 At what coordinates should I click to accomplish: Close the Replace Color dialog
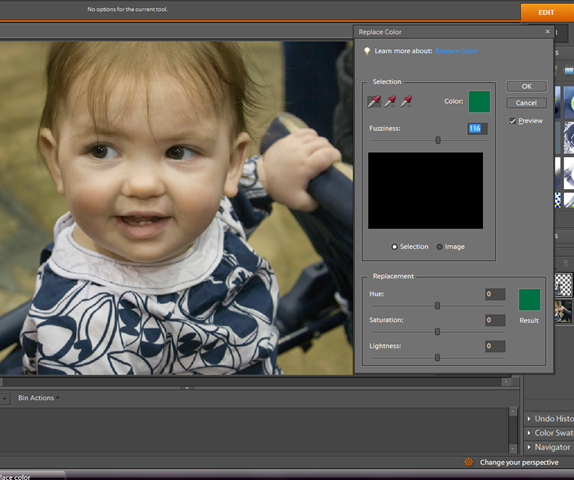pyautogui.click(x=548, y=32)
